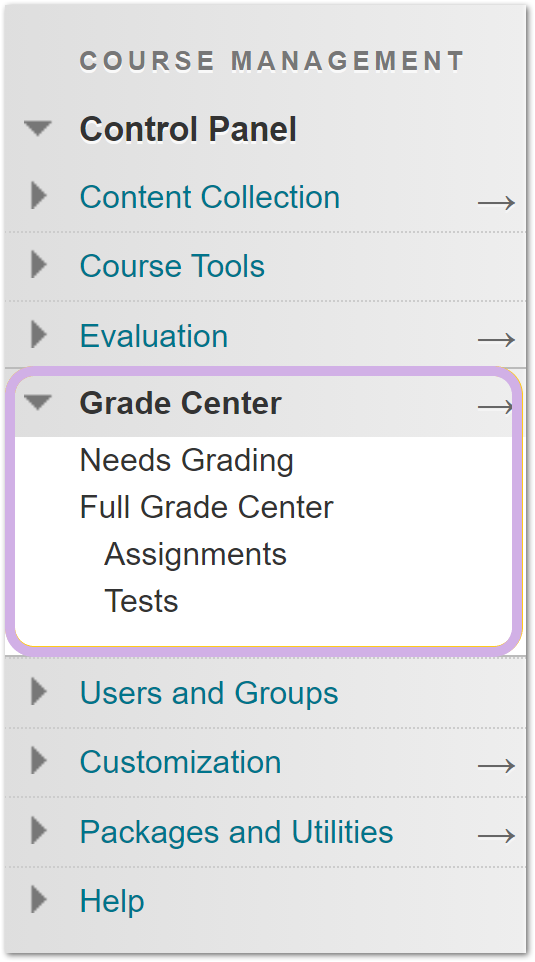
Task: Click the Customization right-arrow icon
Action: click(496, 766)
